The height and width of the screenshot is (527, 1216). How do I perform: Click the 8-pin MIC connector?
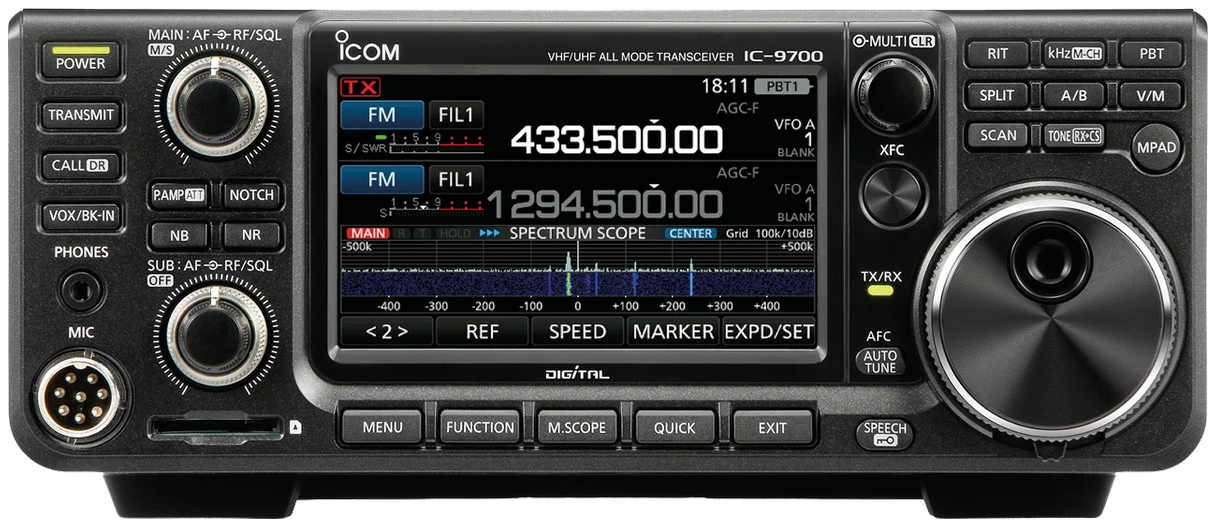(x=80, y=398)
